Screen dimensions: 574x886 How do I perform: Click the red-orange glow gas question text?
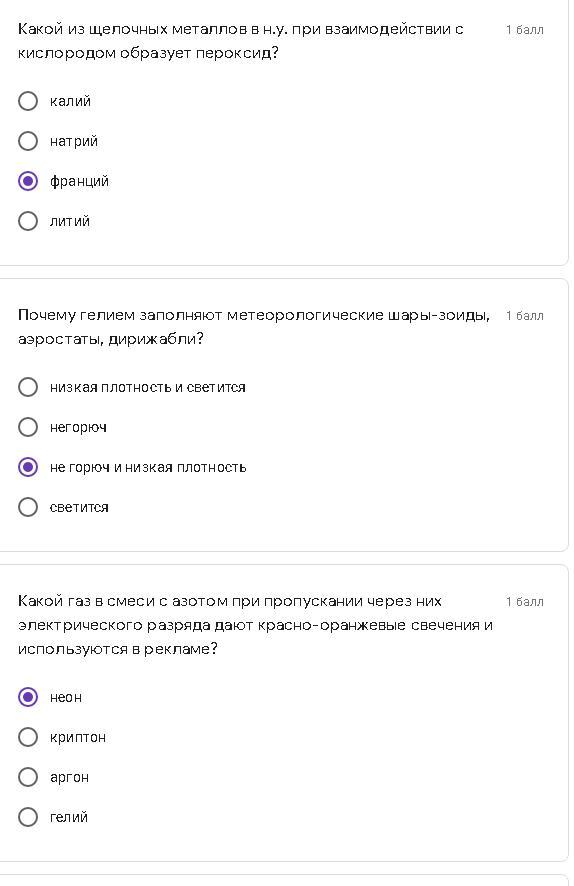coord(255,625)
